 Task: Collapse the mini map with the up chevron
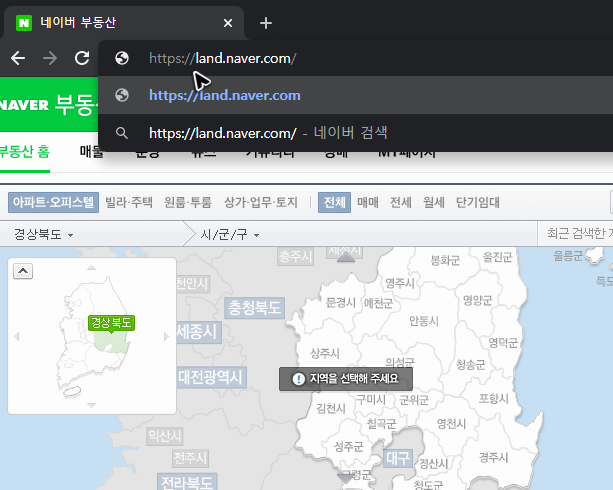coord(23,271)
